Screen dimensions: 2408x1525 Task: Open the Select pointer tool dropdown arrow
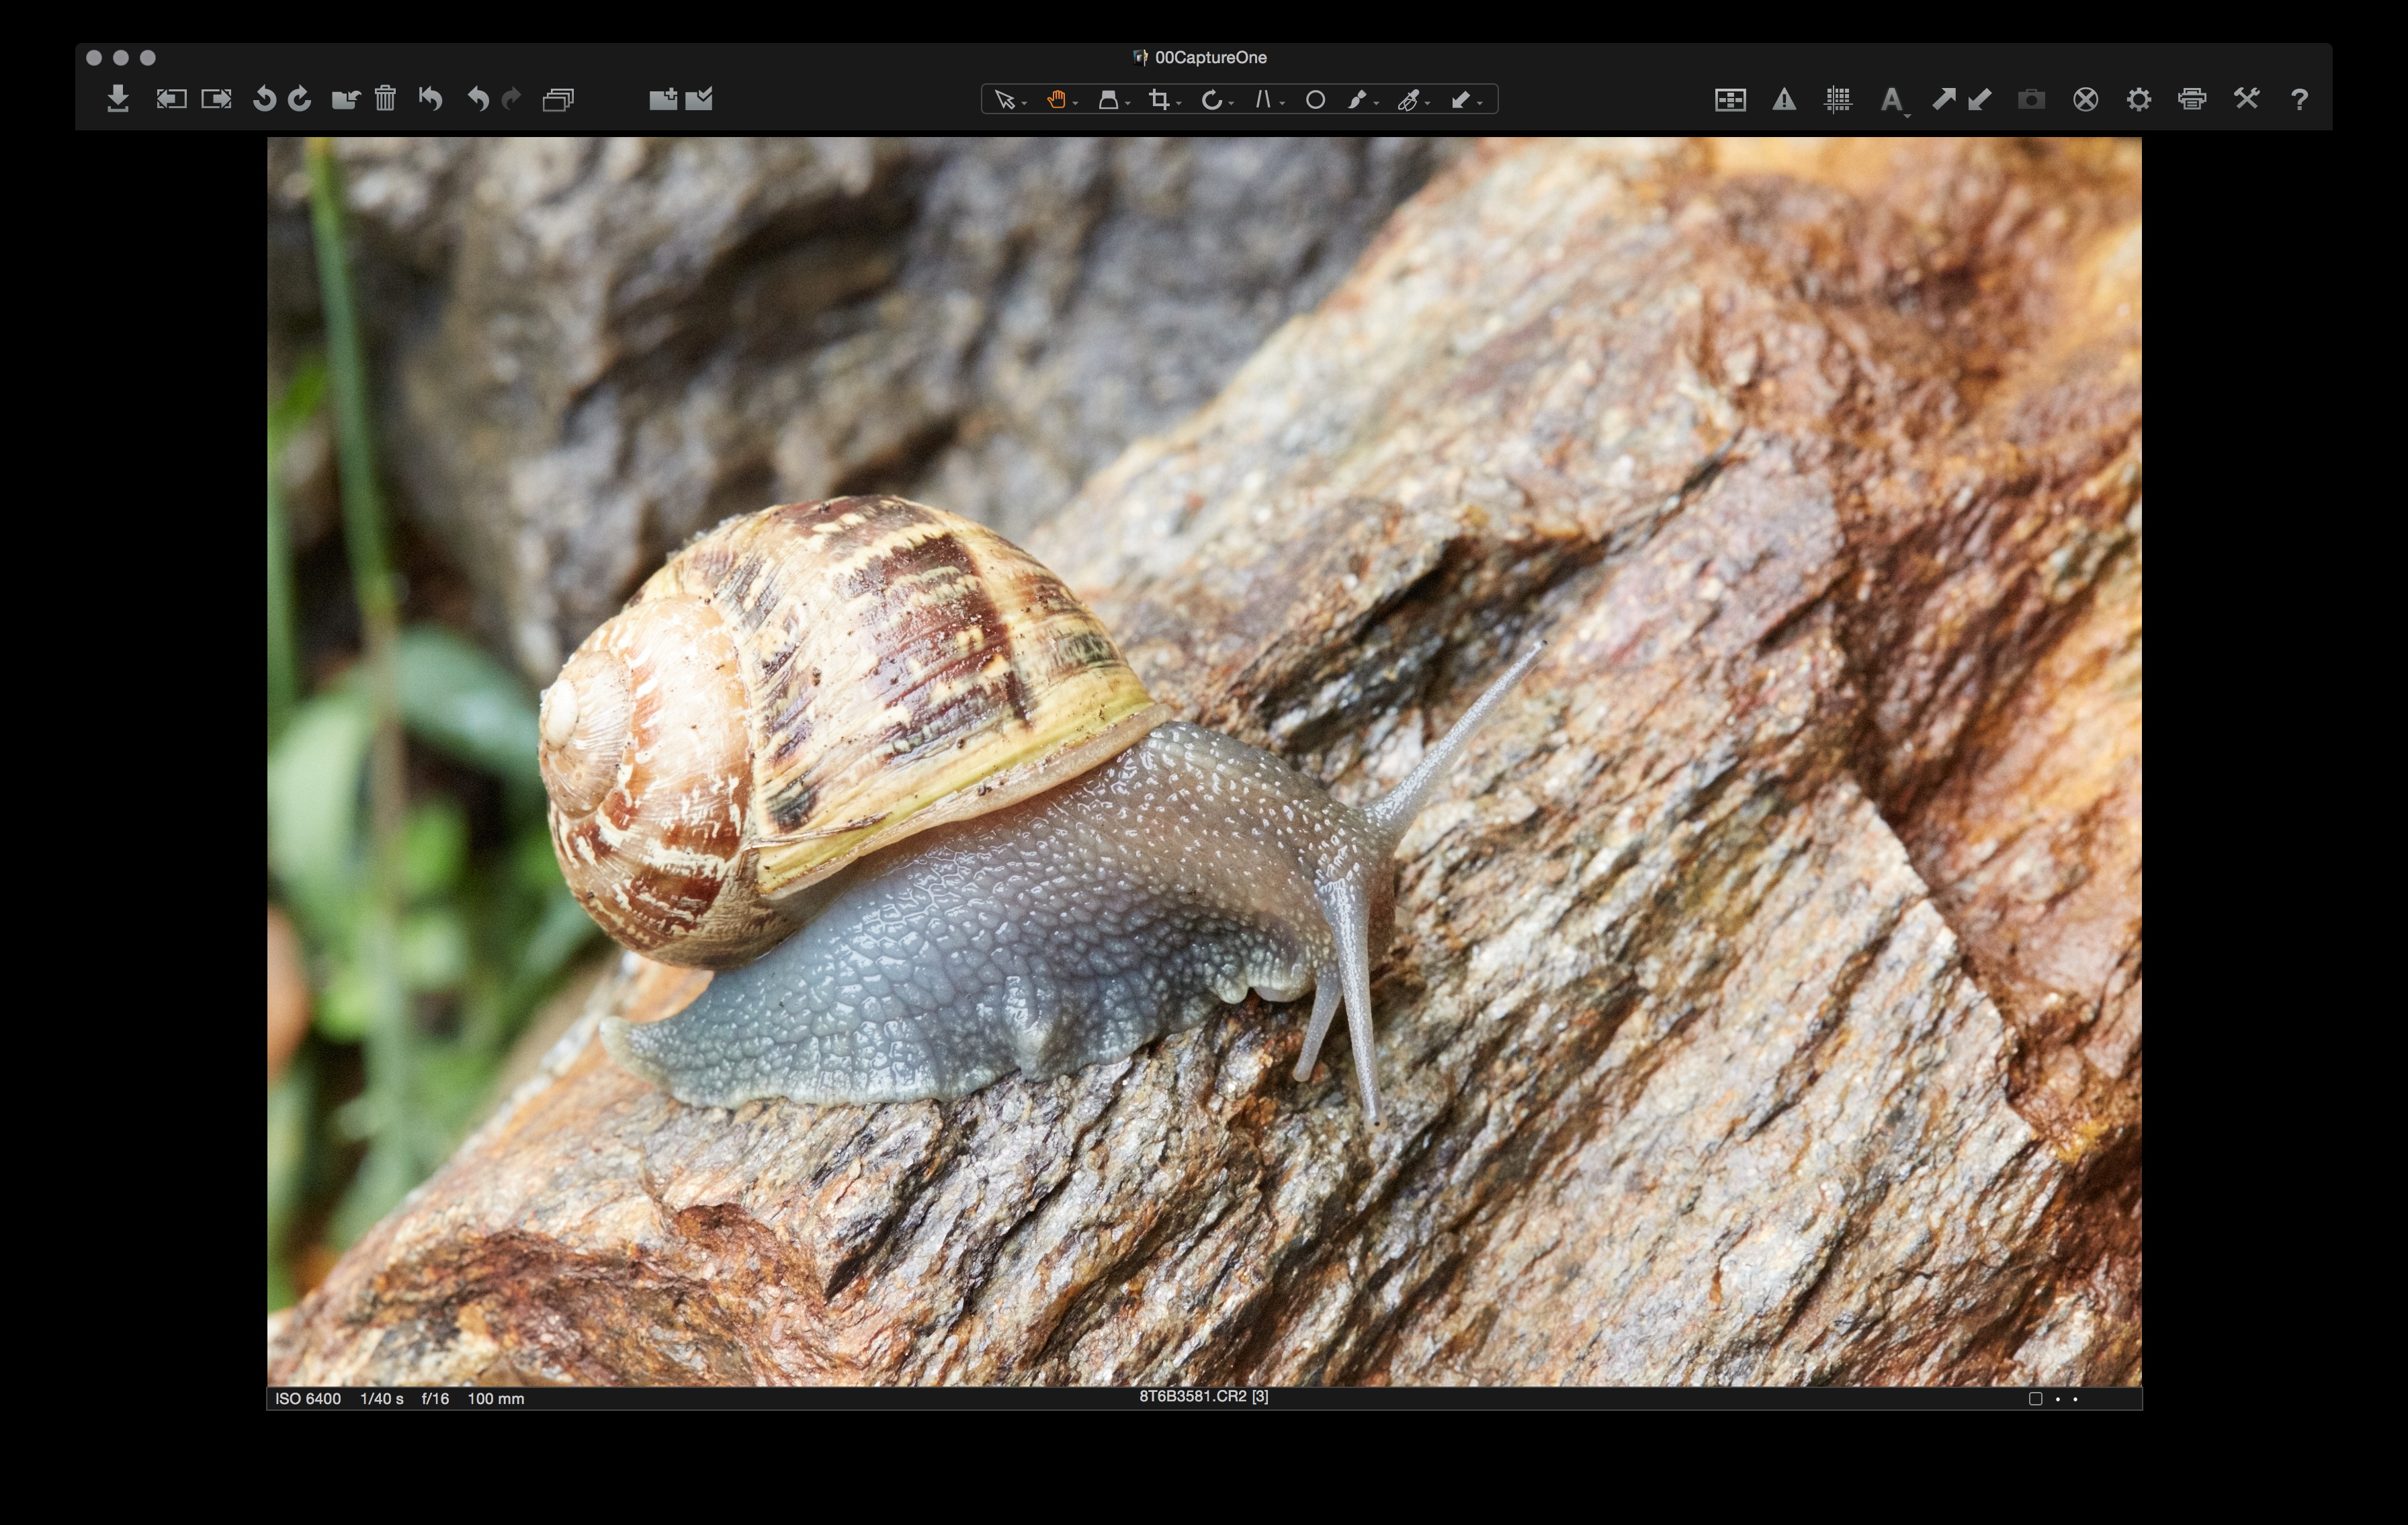(x=1025, y=104)
